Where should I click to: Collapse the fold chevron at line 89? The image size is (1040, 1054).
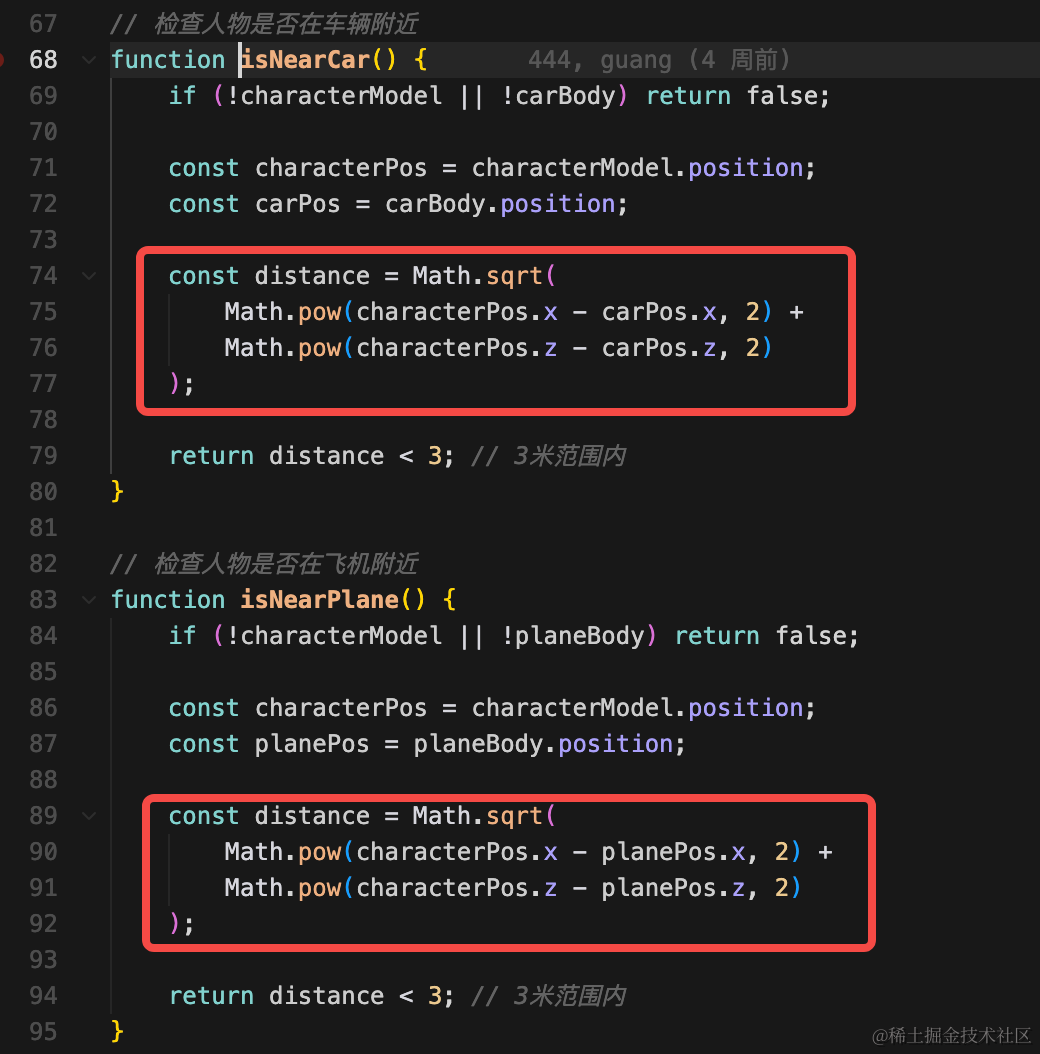[x=89, y=816]
